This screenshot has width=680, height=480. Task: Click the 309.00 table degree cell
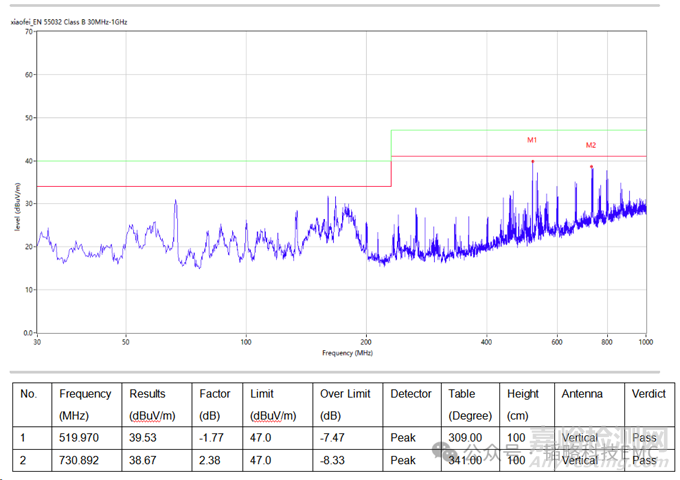point(465,438)
